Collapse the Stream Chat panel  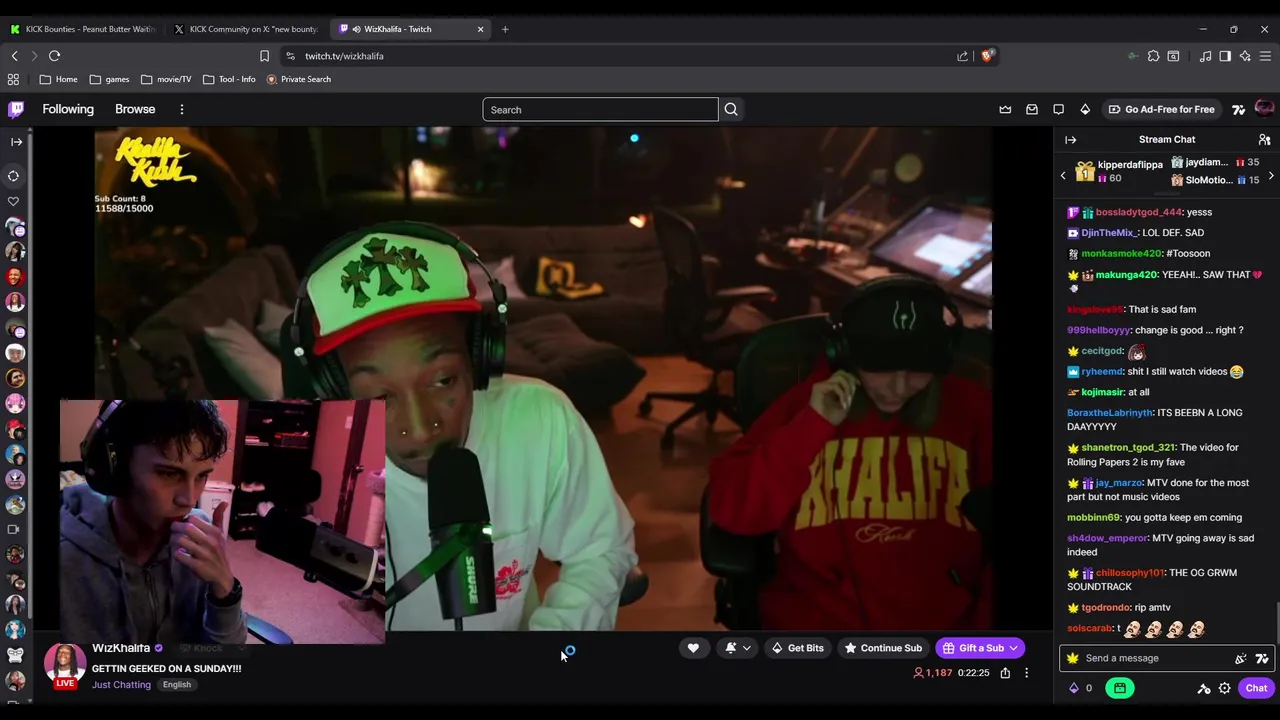click(x=1070, y=140)
